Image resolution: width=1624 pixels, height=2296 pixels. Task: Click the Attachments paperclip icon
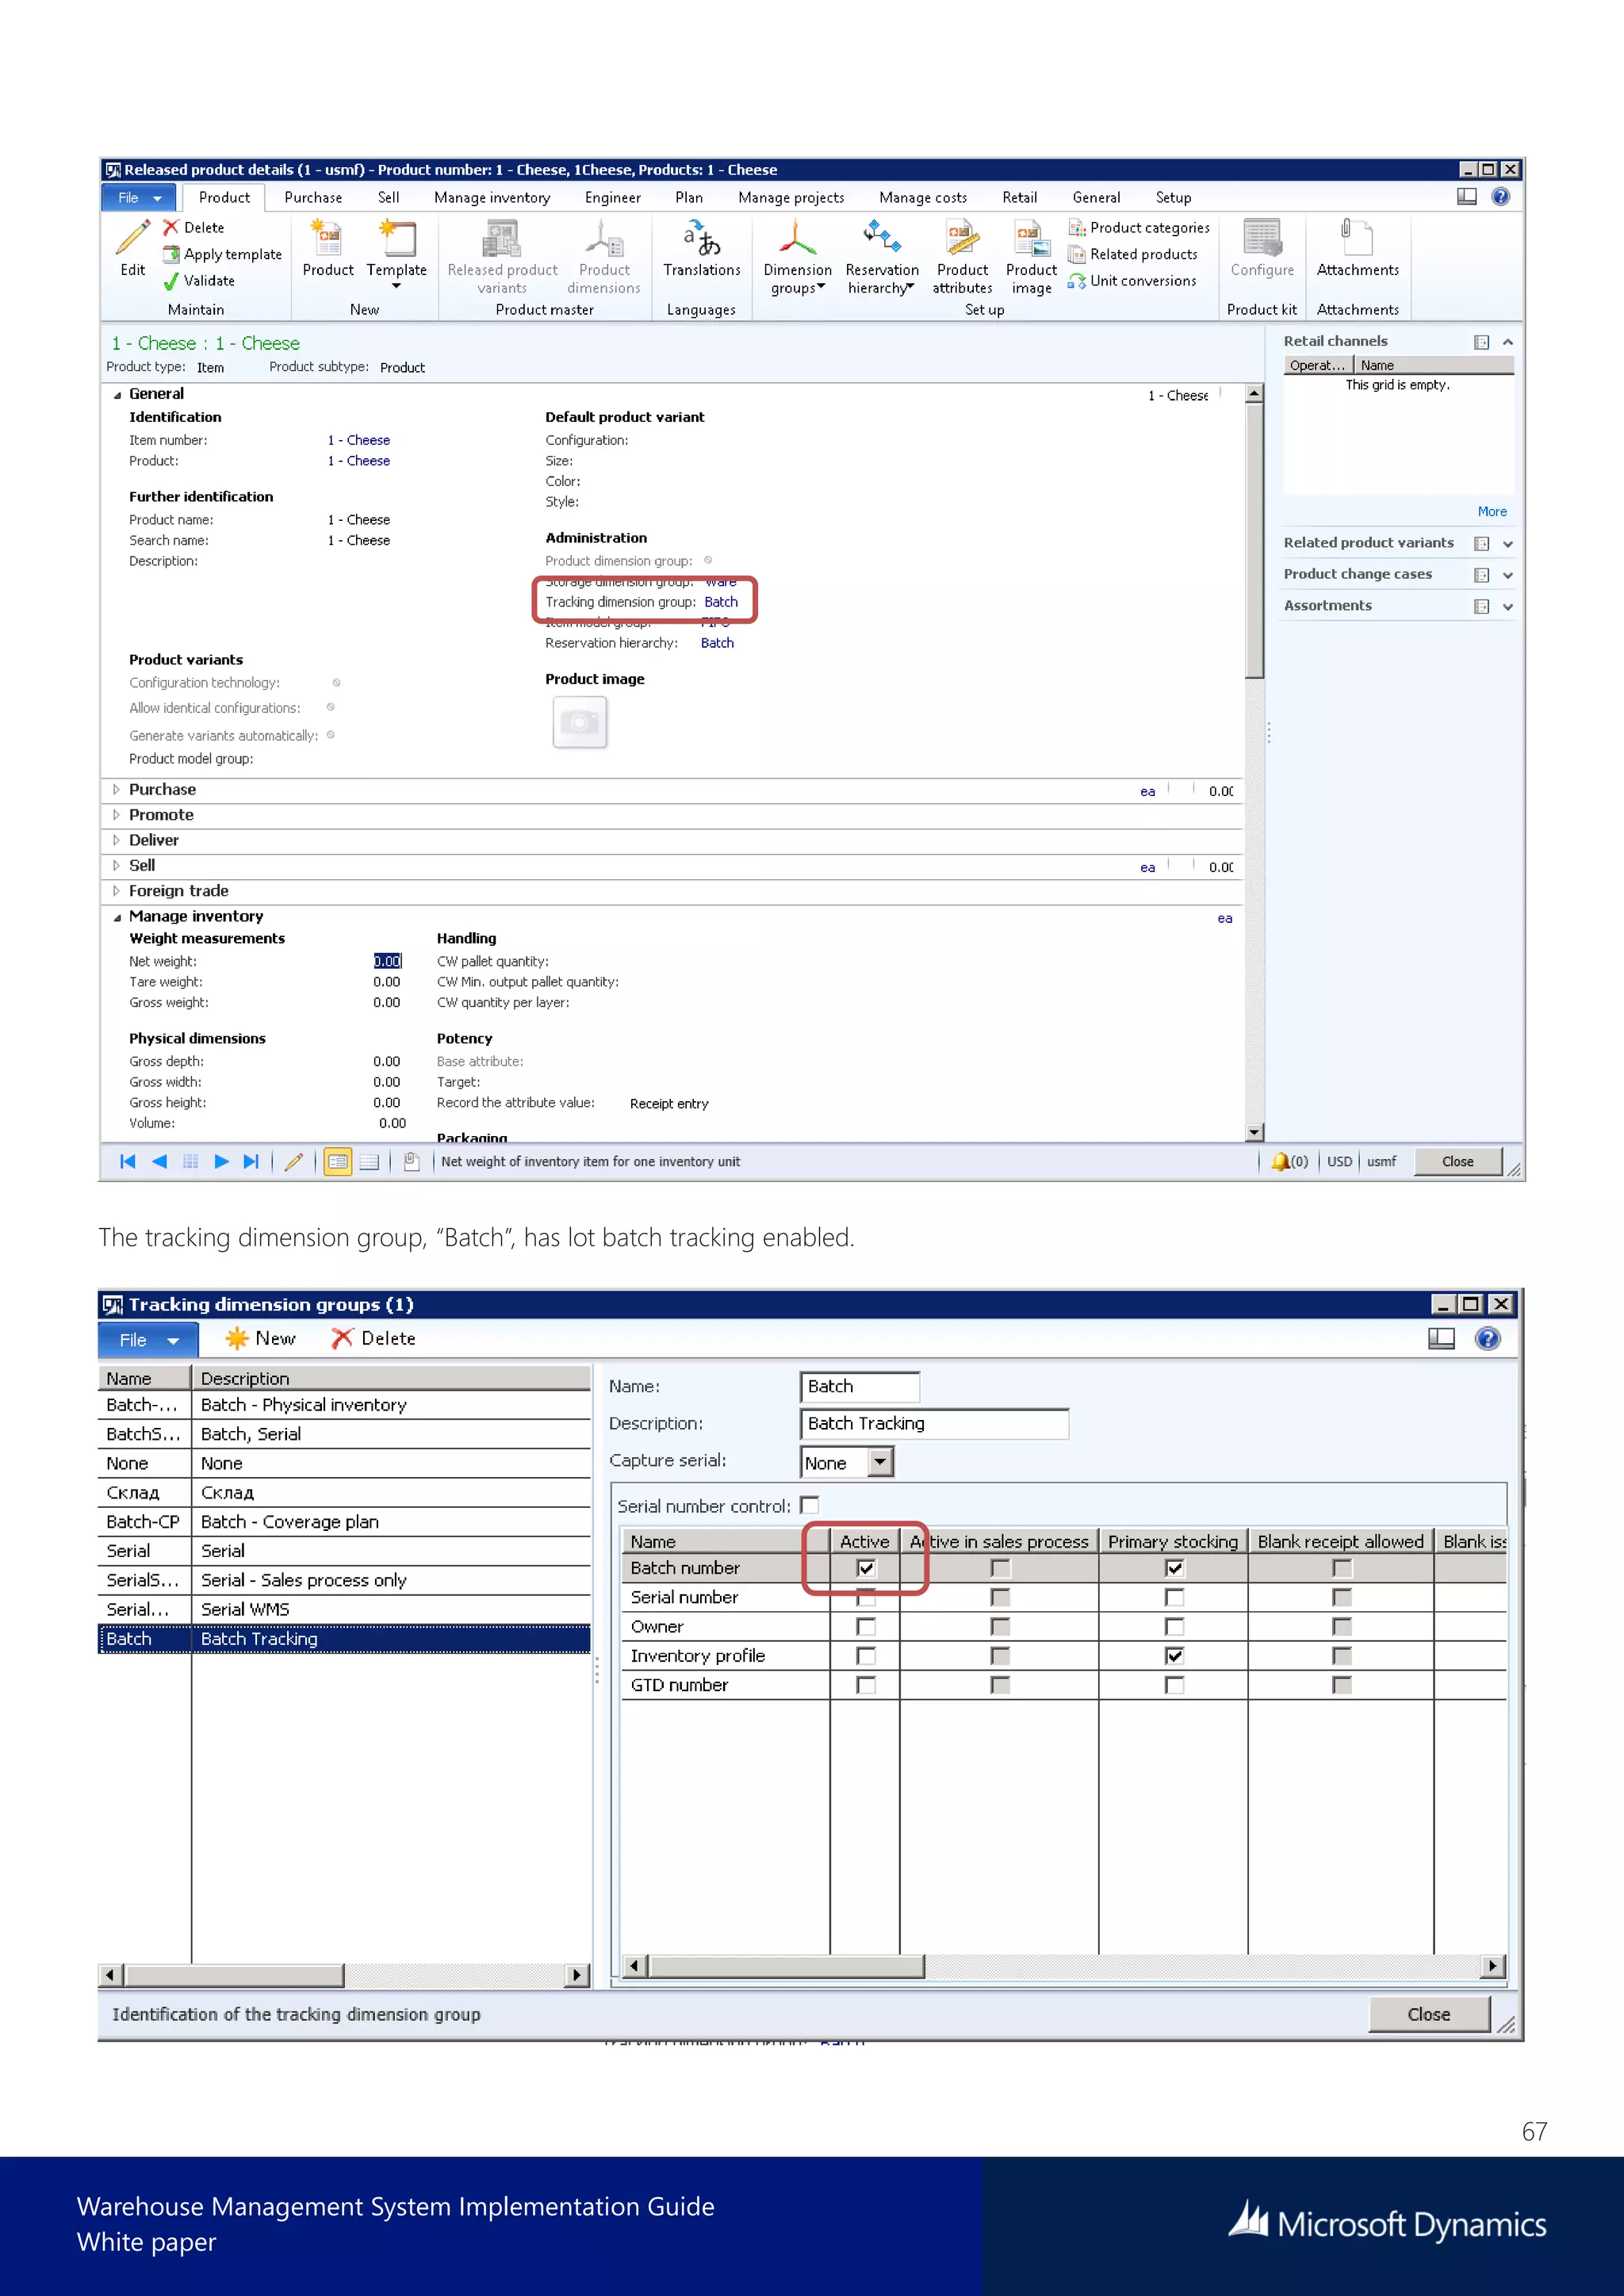(x=1357, y=239)
